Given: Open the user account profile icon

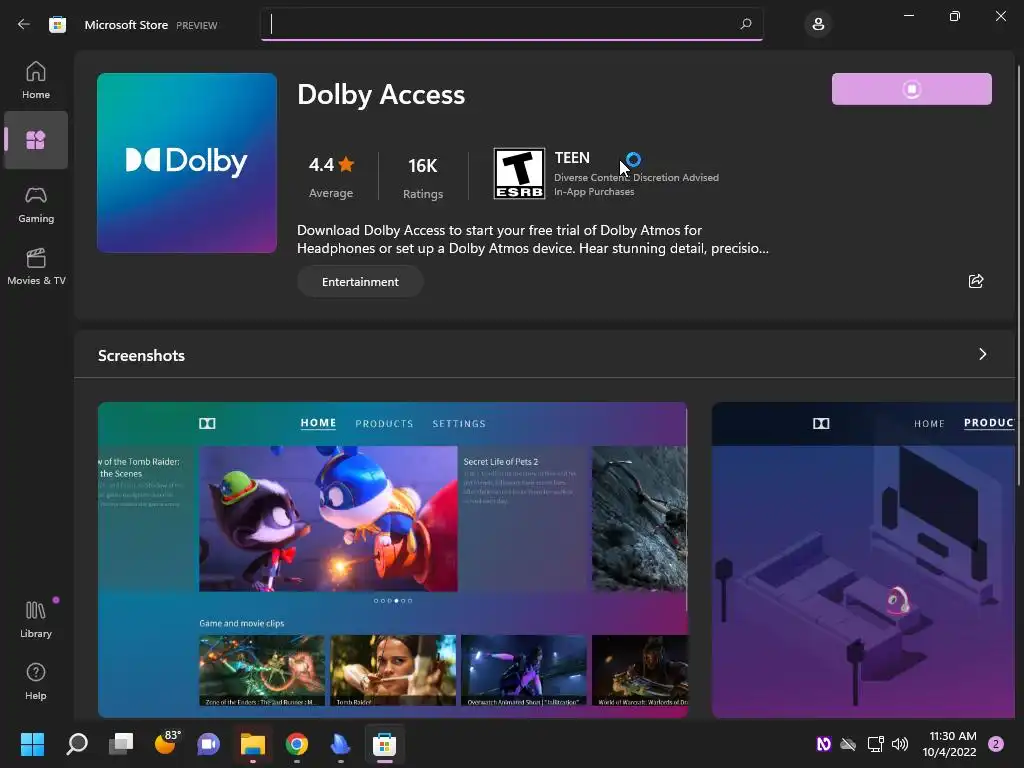Looking at the screenshot, I should [x=818, y=25].
